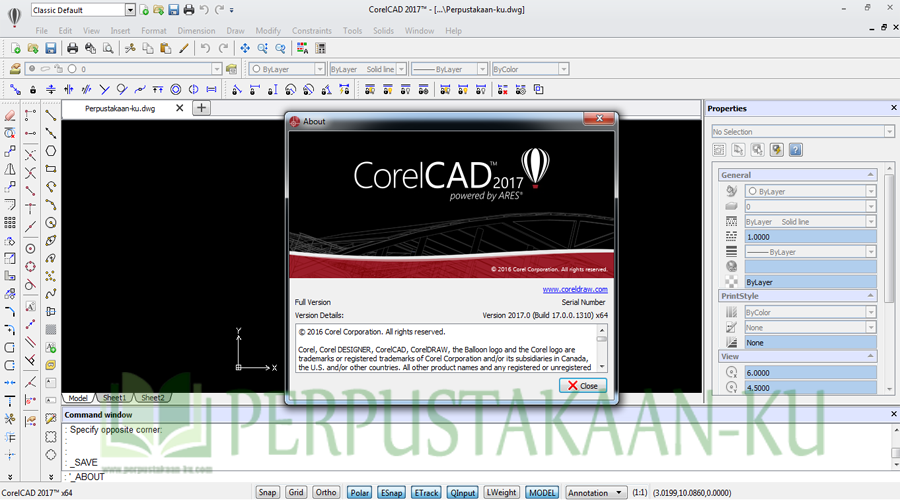Apply the Equal constraint icon
The height and width of the screenshot is (500, 900).
click(x=211, y=90)
